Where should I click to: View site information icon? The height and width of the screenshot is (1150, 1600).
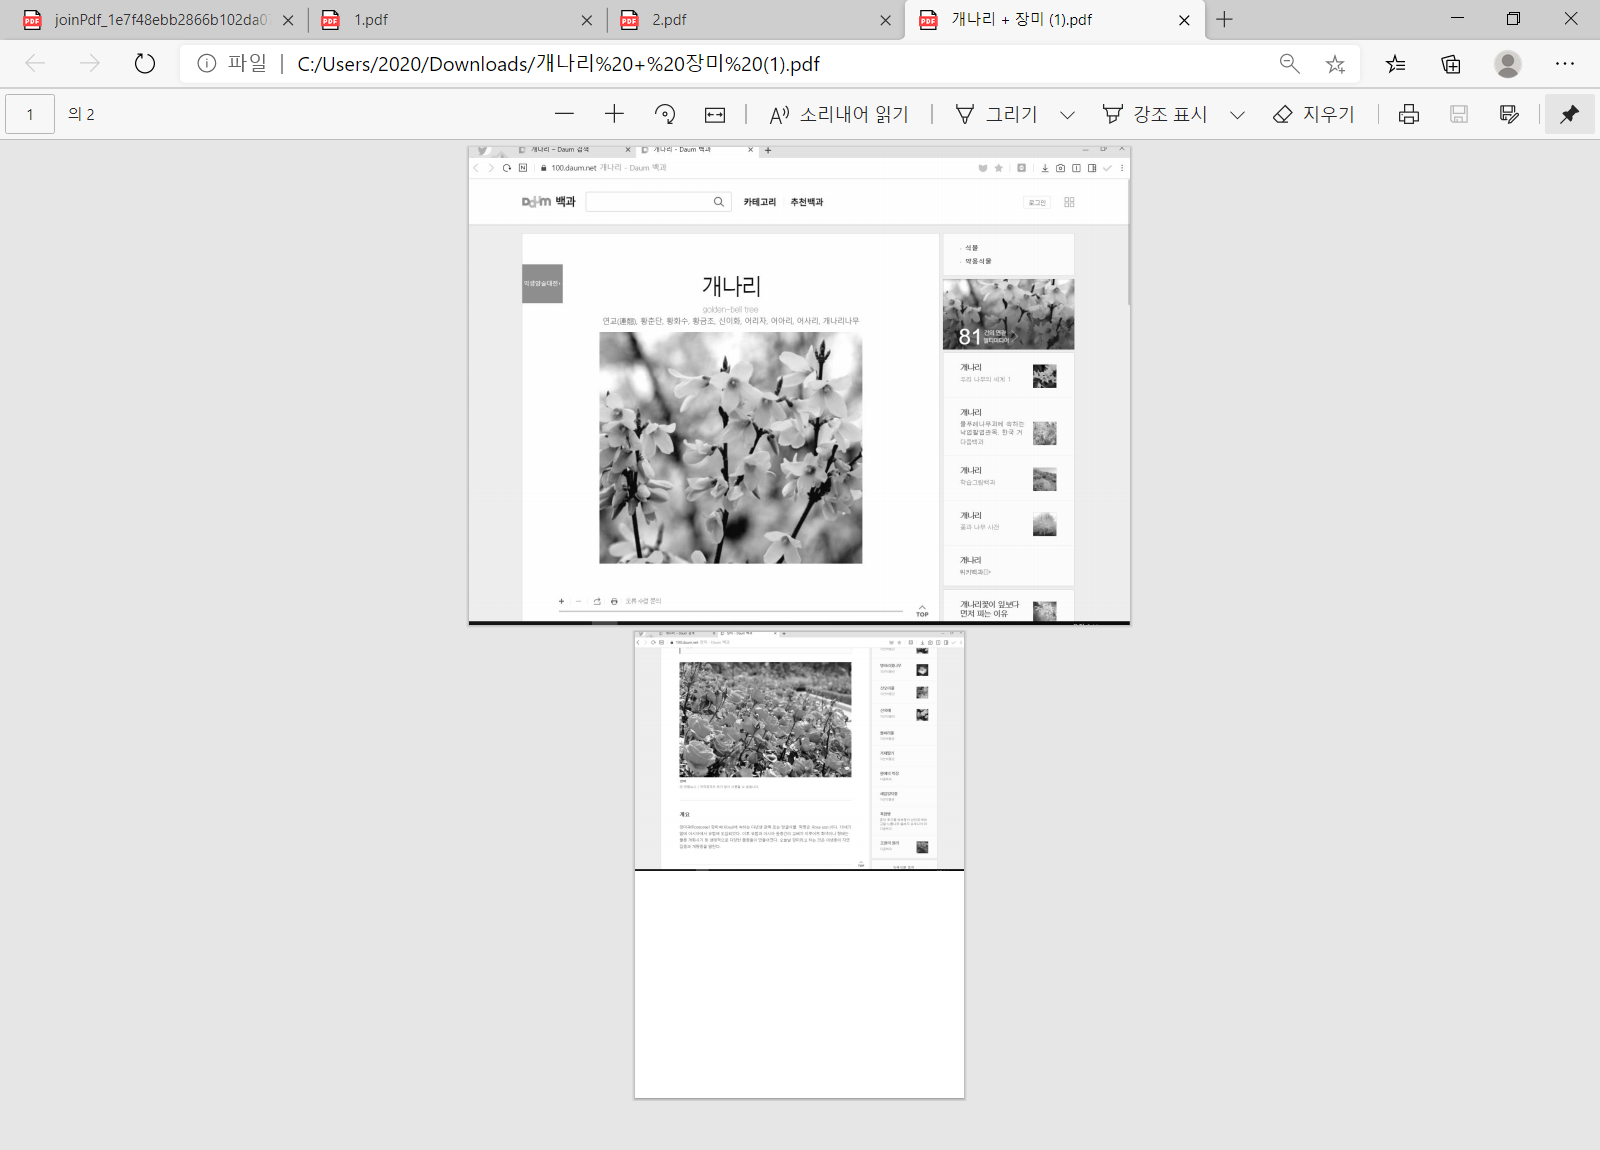[x=207, y=64]
